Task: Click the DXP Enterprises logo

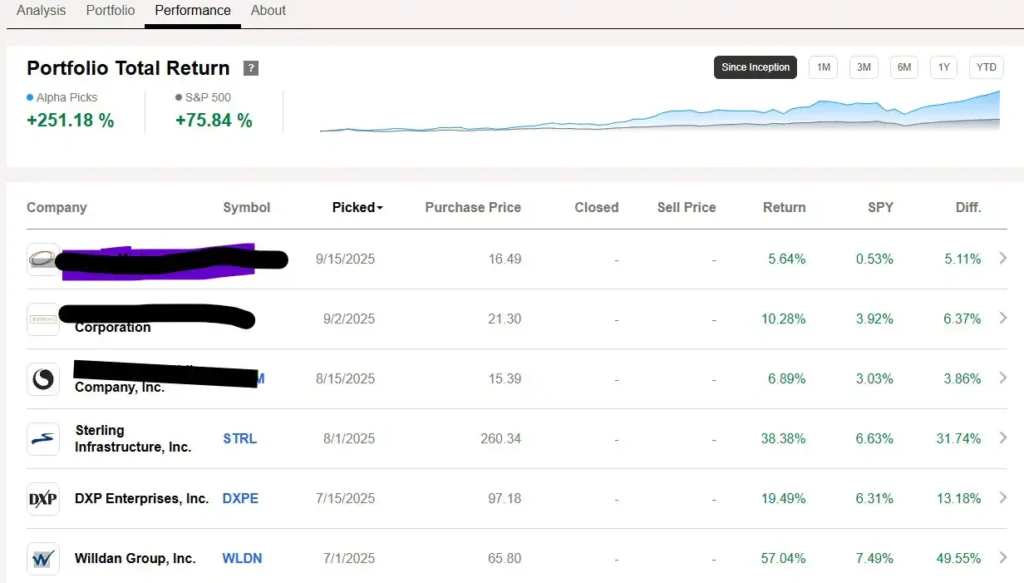Action: 43,498
